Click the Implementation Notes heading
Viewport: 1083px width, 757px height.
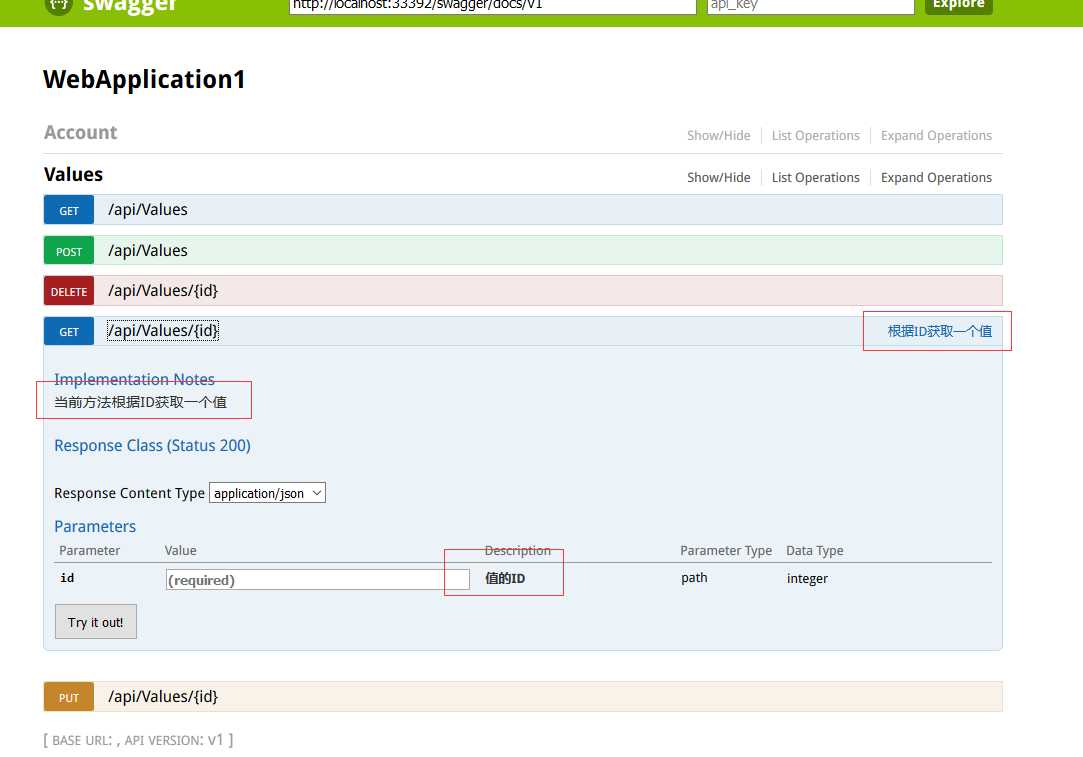point(134,379)
